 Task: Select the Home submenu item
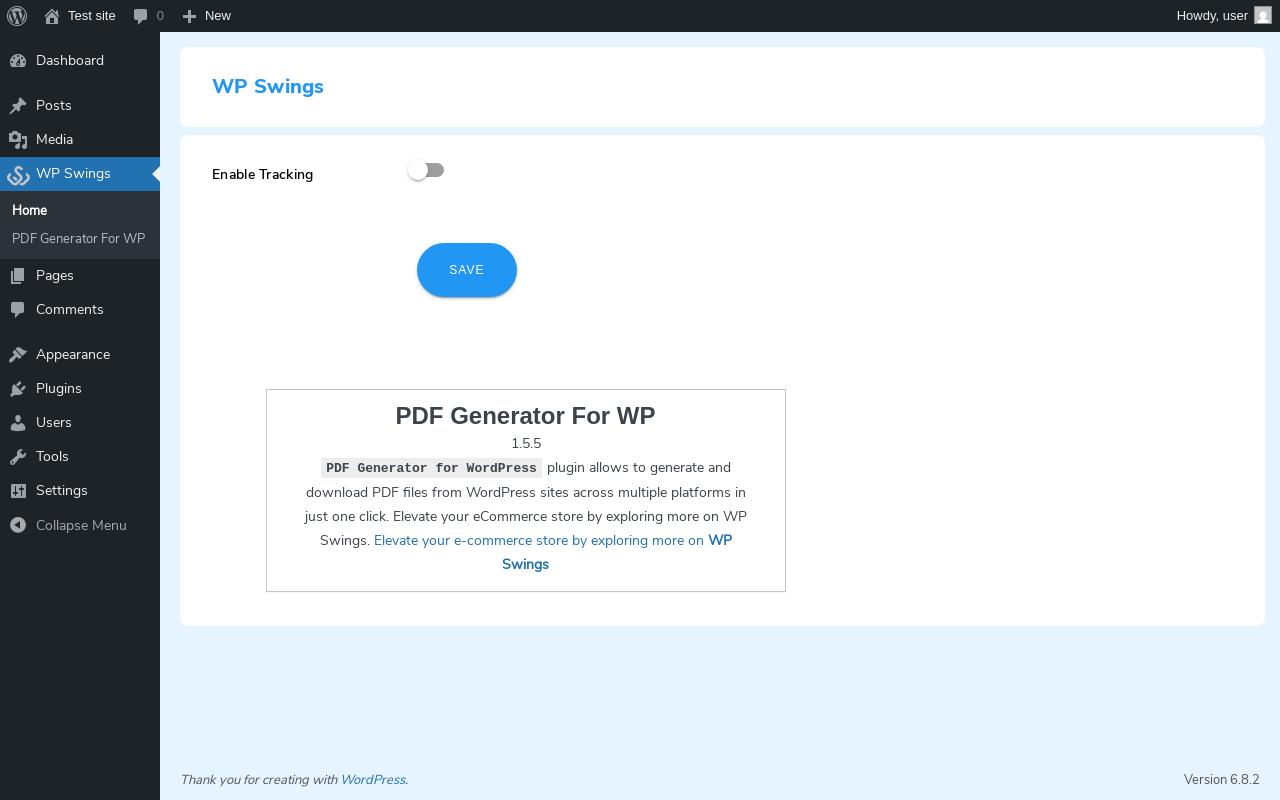tap(30, 210)
